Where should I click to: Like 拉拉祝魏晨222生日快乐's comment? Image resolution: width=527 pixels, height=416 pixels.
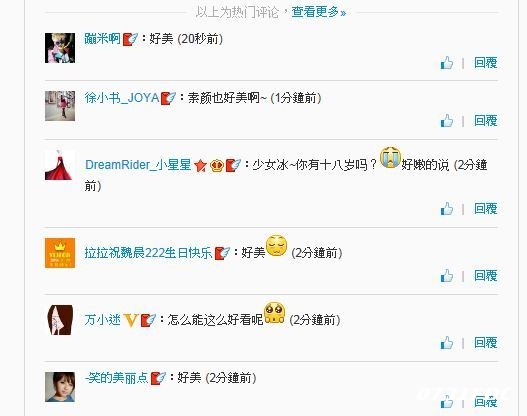pyautogui.click(x=447, y=276)
